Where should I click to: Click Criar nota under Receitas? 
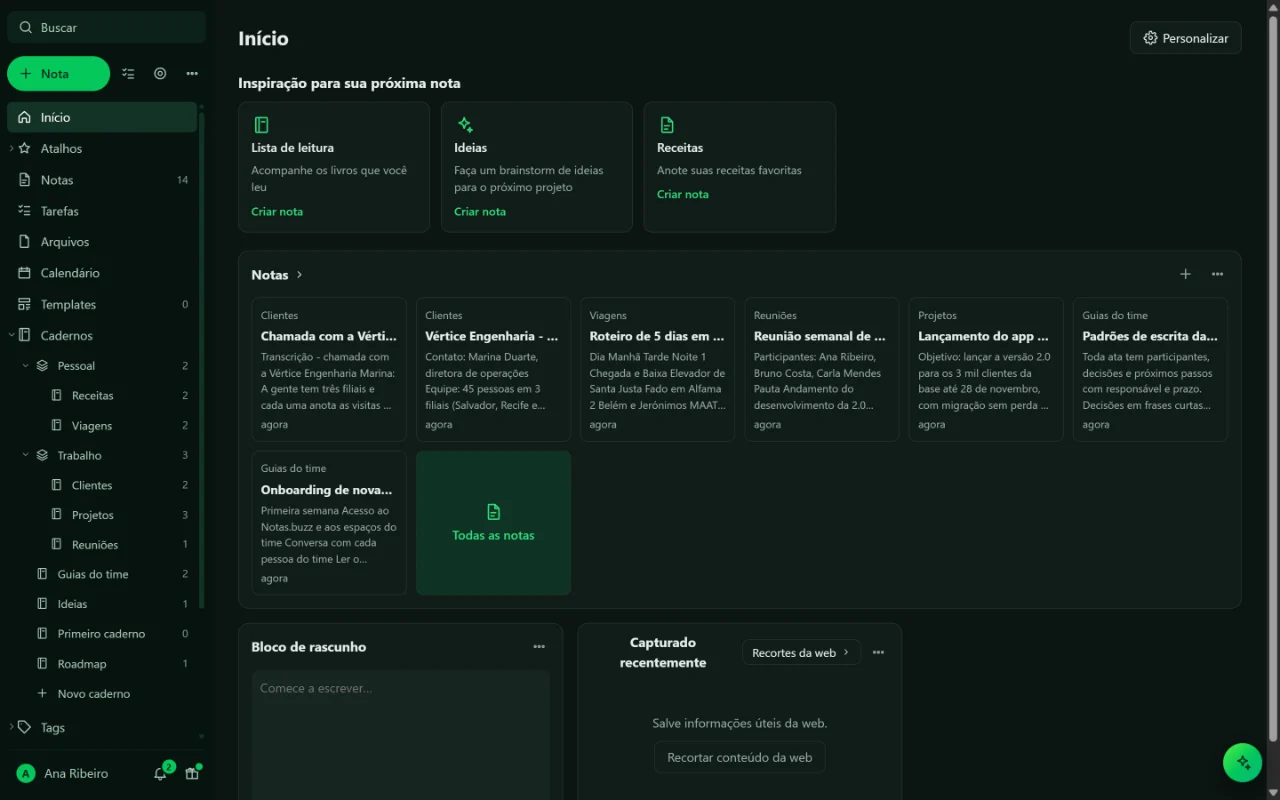click(x=683, y=195)
